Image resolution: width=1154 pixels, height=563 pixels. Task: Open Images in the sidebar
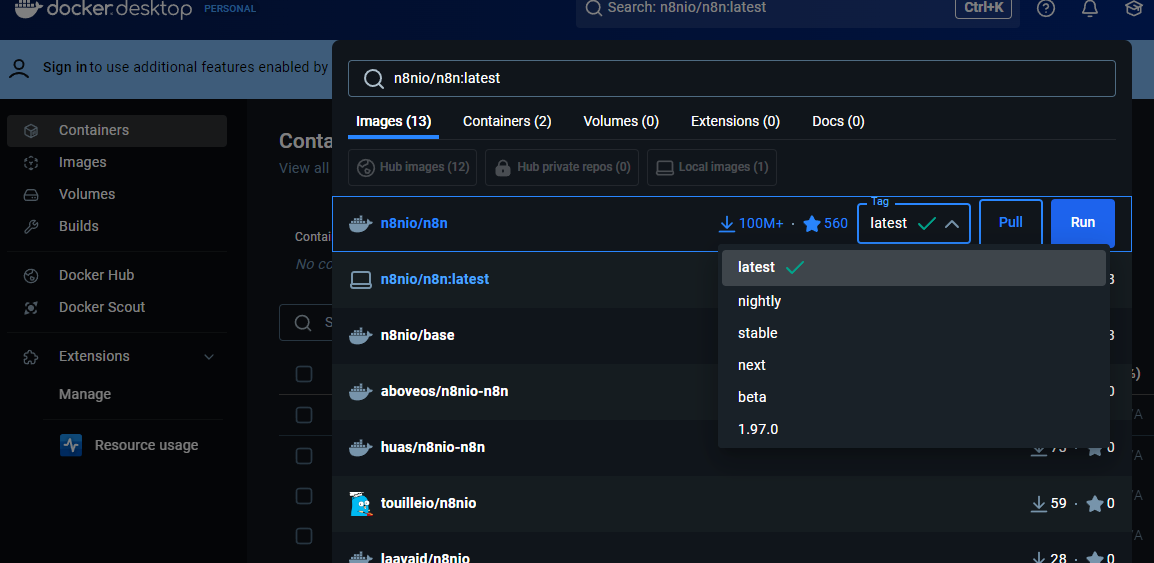click(x=117, y=163)
